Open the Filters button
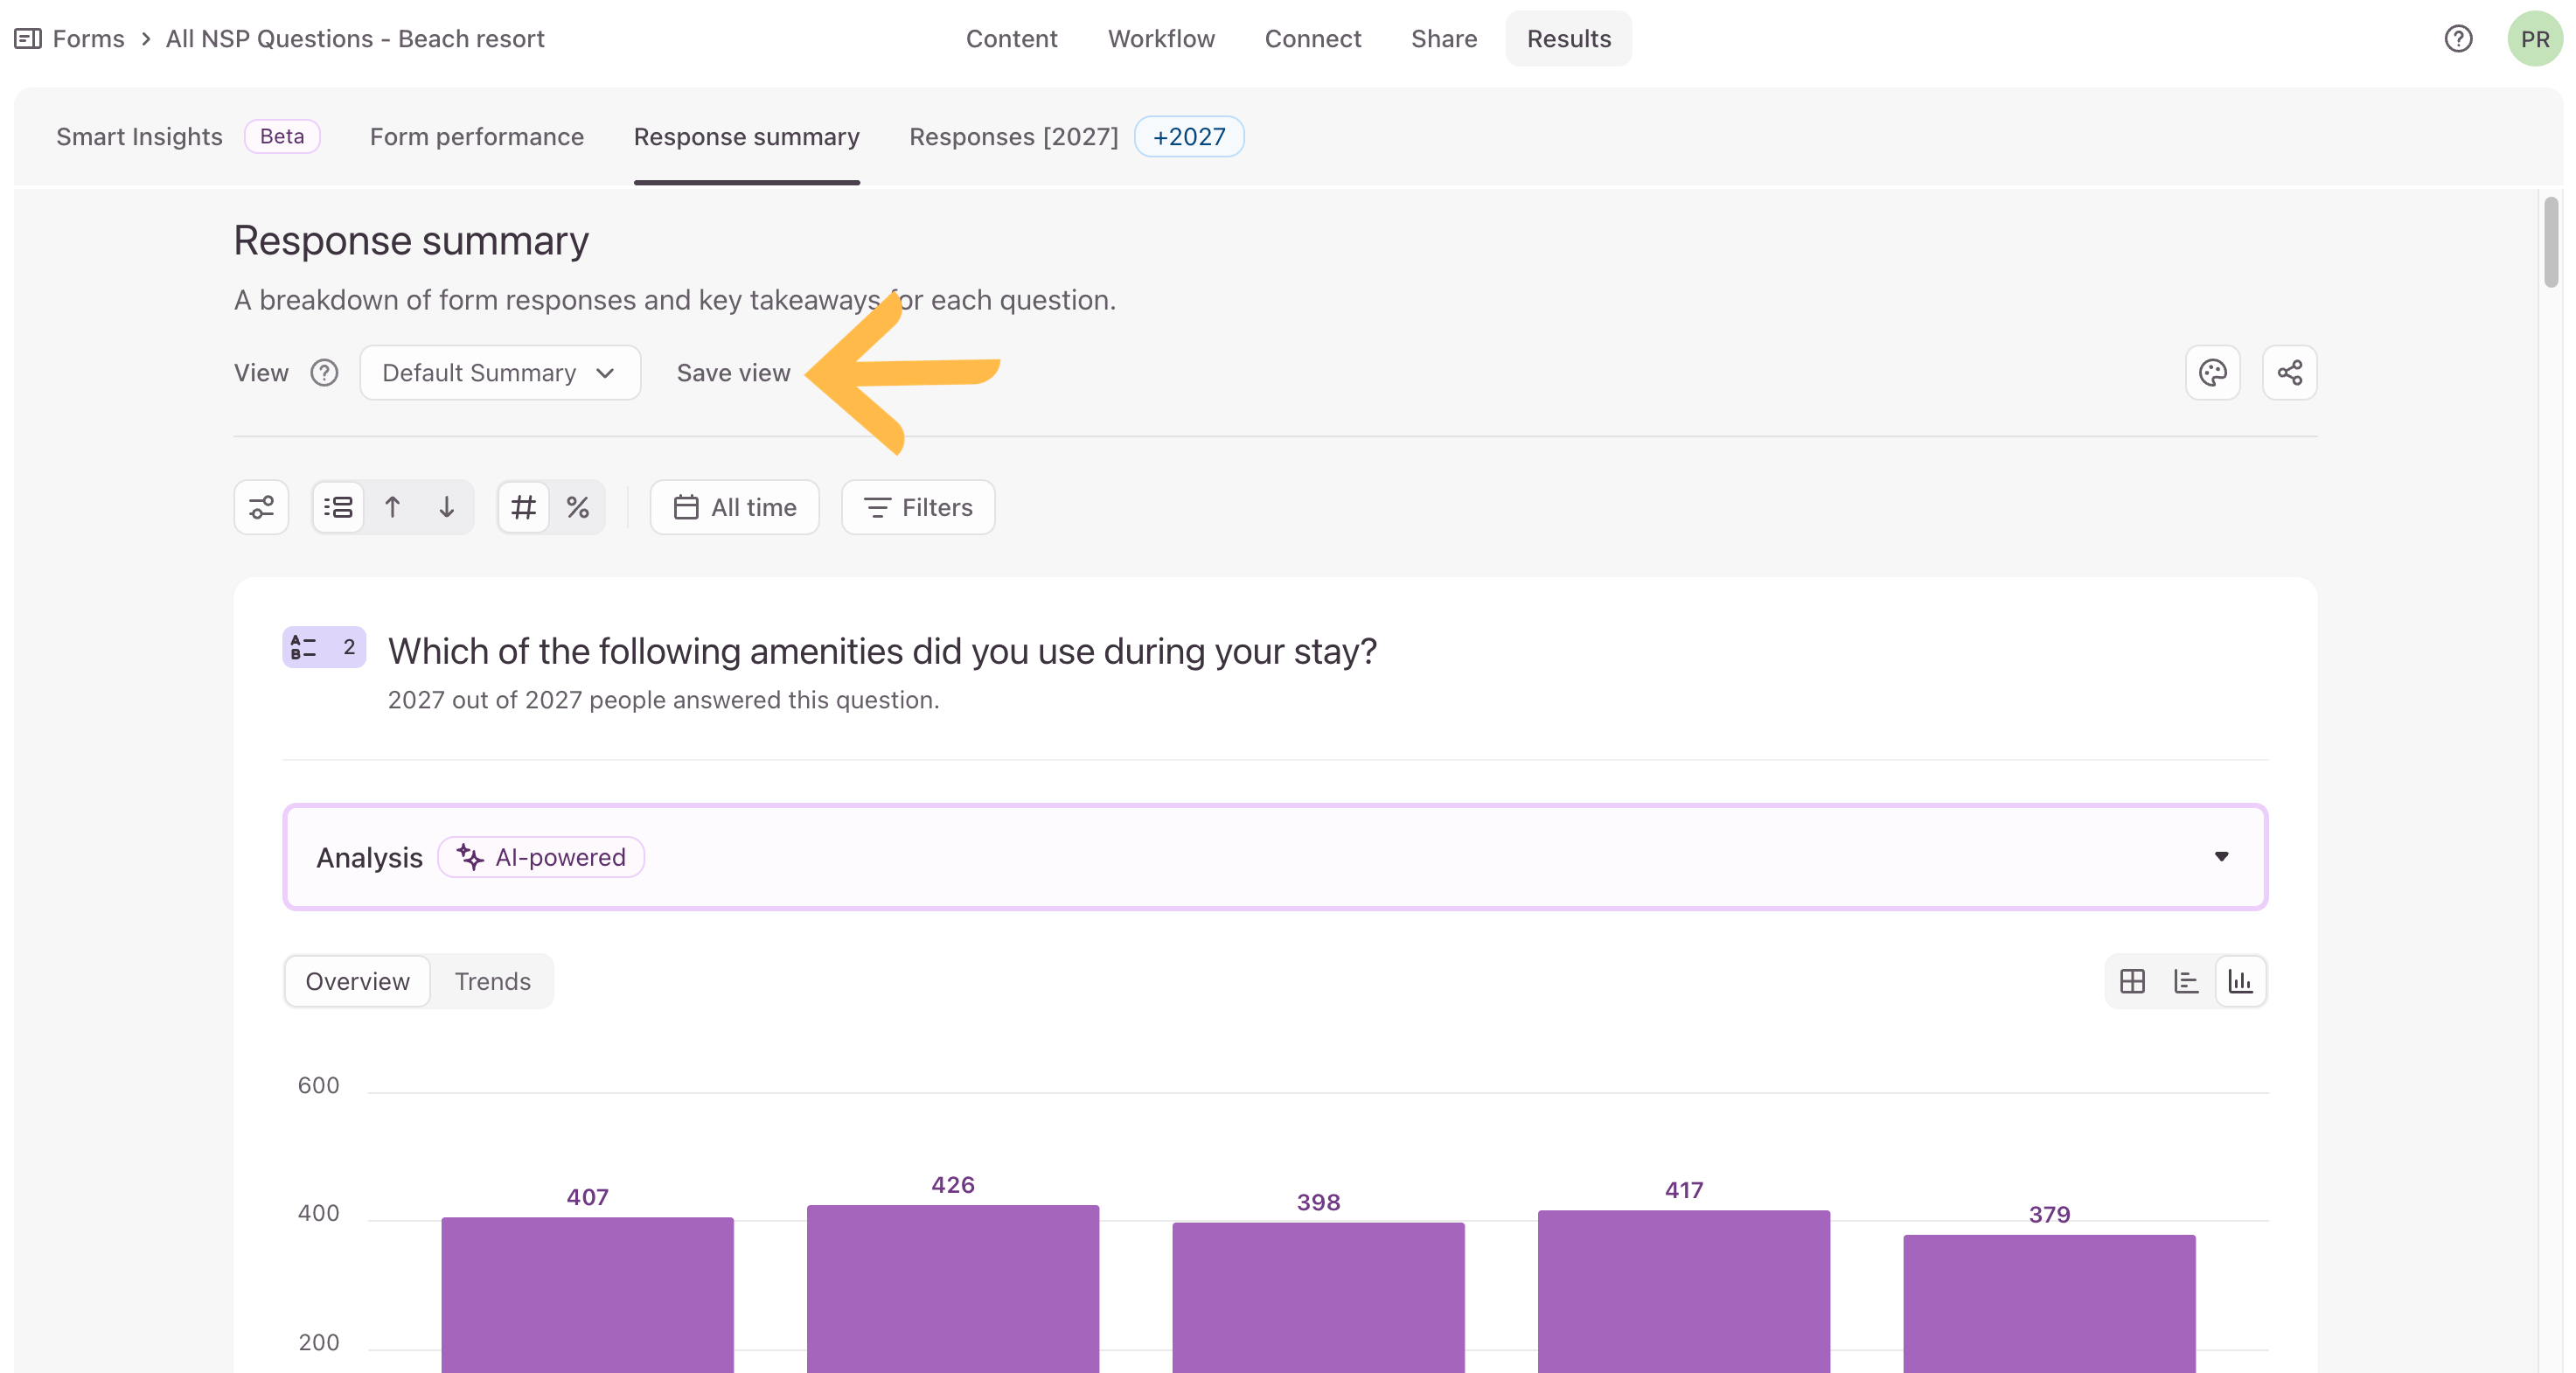The height and width of the screenshot is (1373, 2576). pyautogui.click(x=918, y=507)
